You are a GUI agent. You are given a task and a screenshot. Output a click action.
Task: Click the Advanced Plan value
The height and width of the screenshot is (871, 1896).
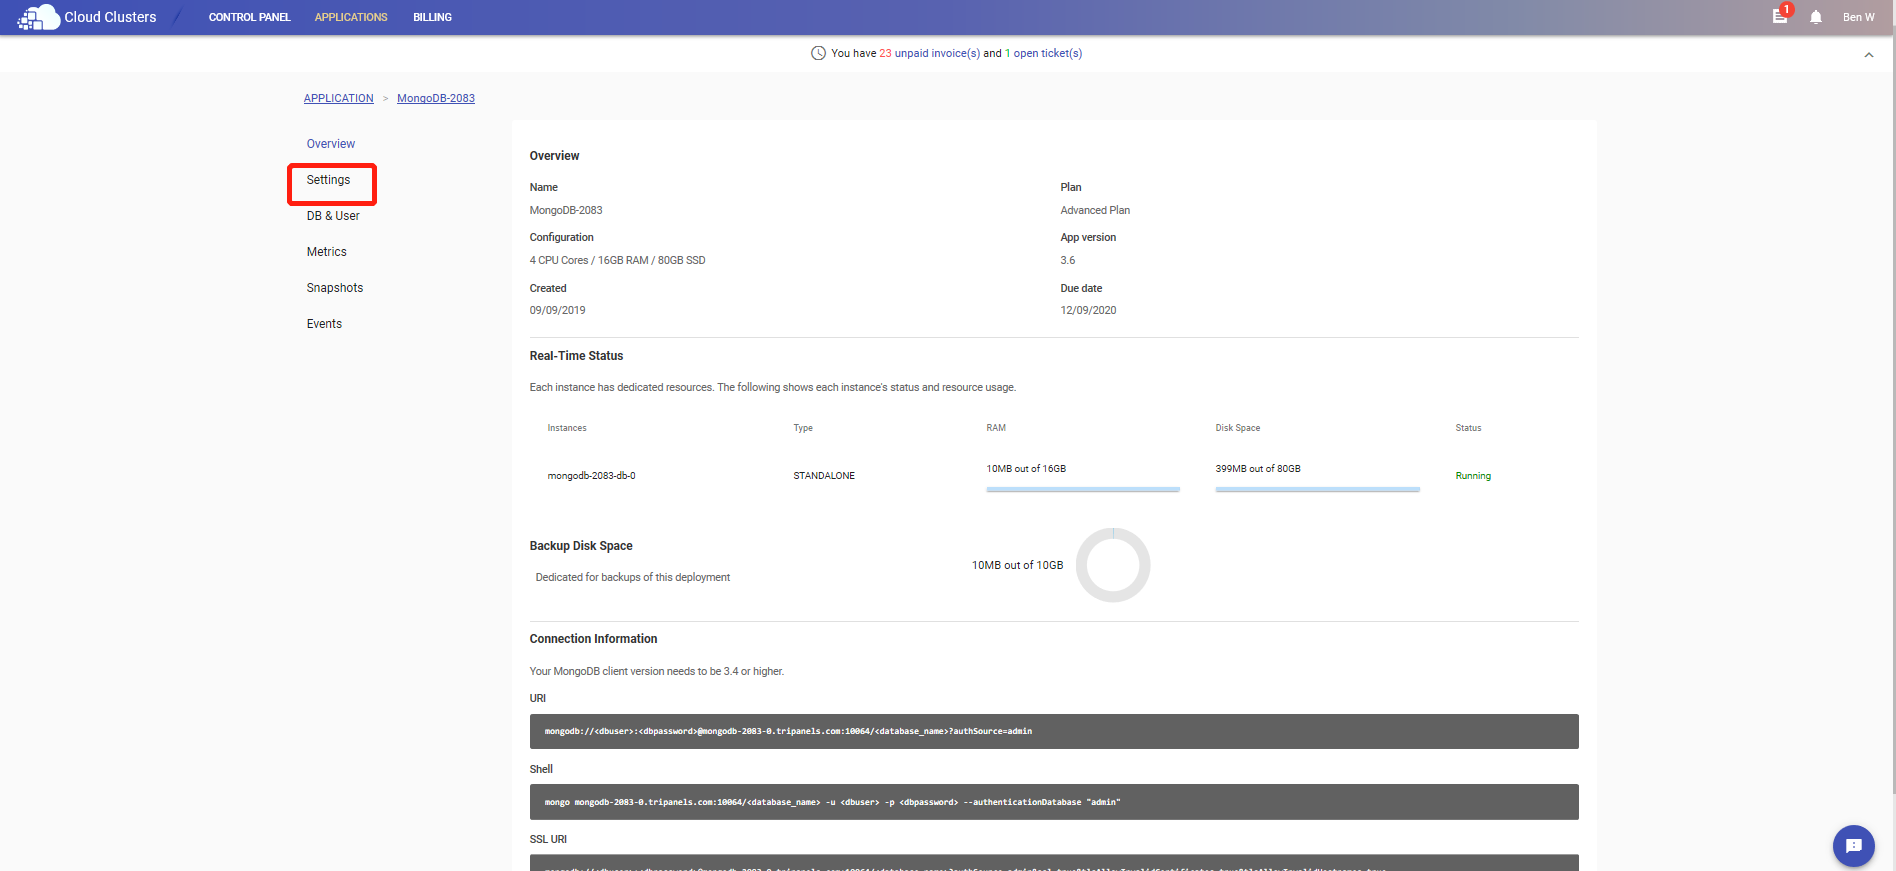click(x=1095, y=210)
